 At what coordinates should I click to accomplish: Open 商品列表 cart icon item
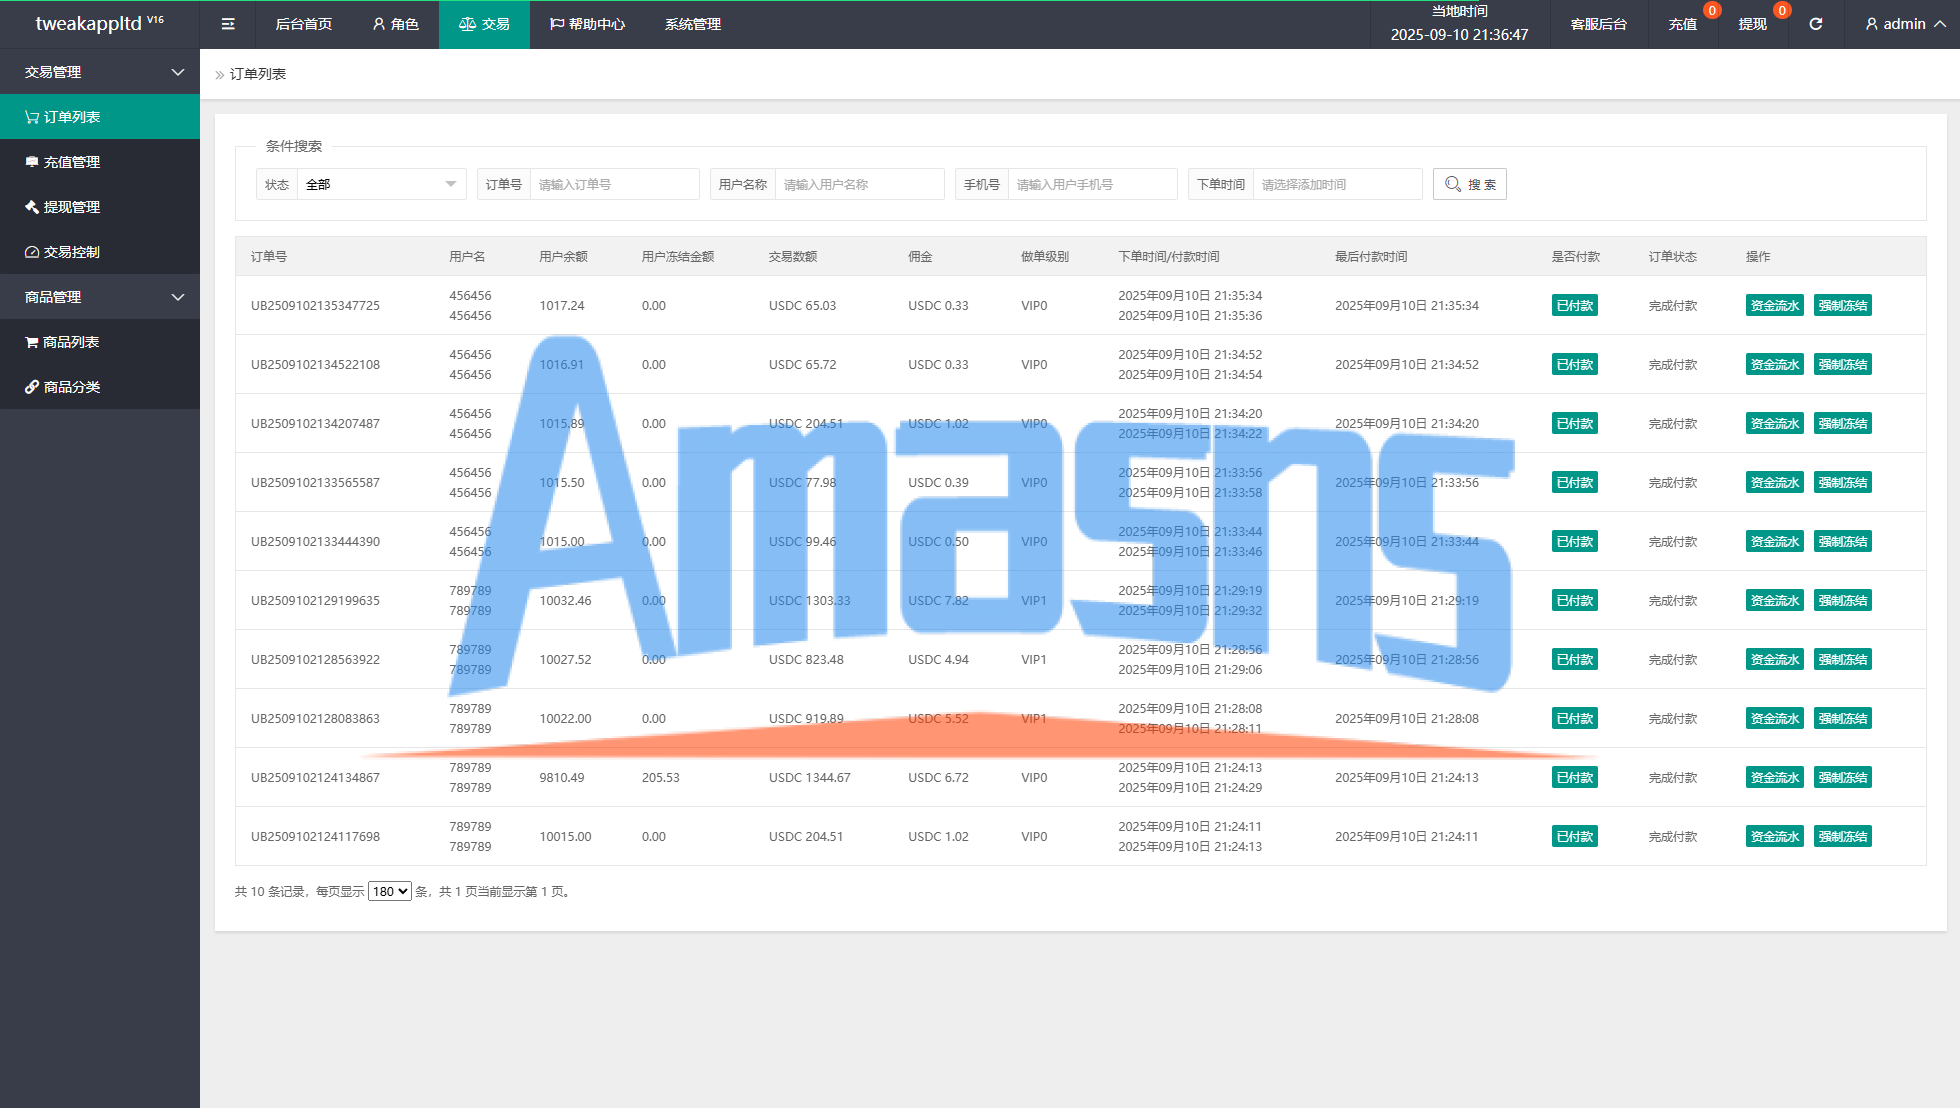point(62,342)
